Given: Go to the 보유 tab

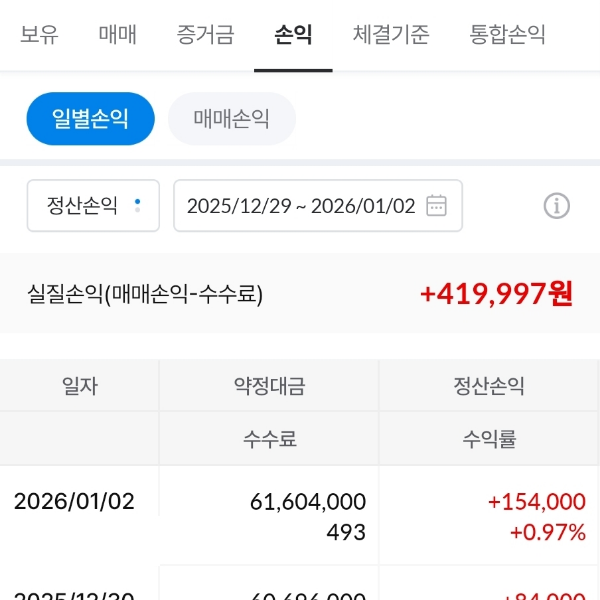Looking at the screenshot, I should (x=39, y=35).
